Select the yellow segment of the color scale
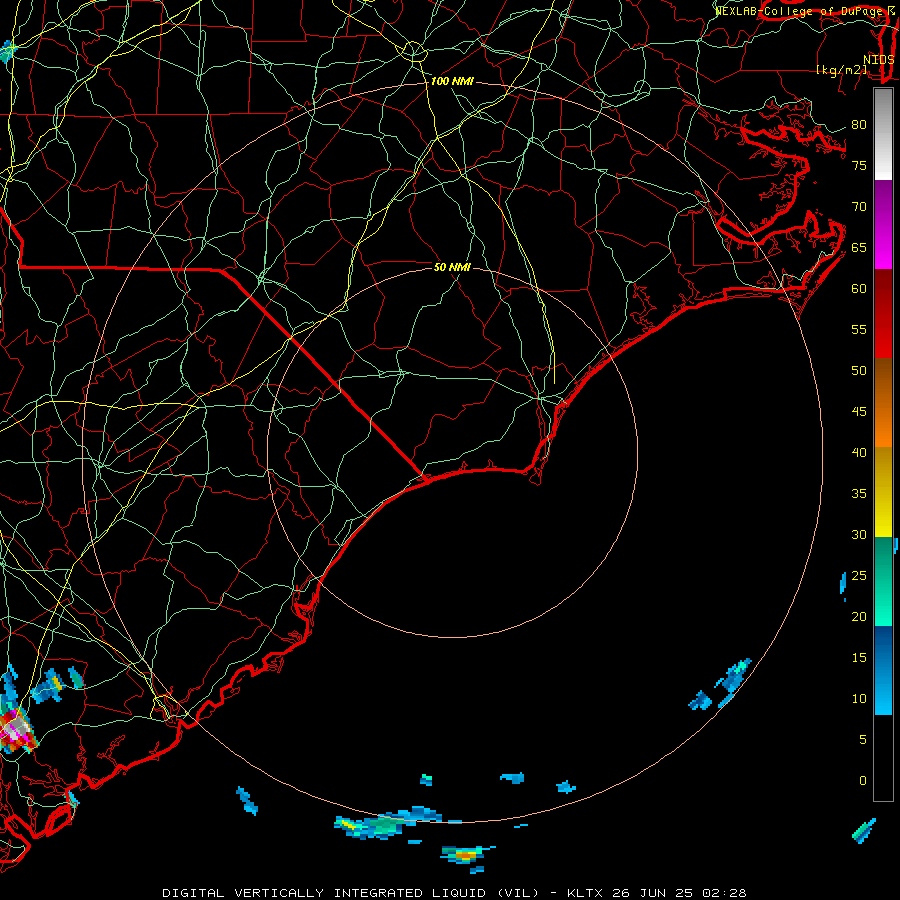This screenshot has width=900, height=900. 883,492
